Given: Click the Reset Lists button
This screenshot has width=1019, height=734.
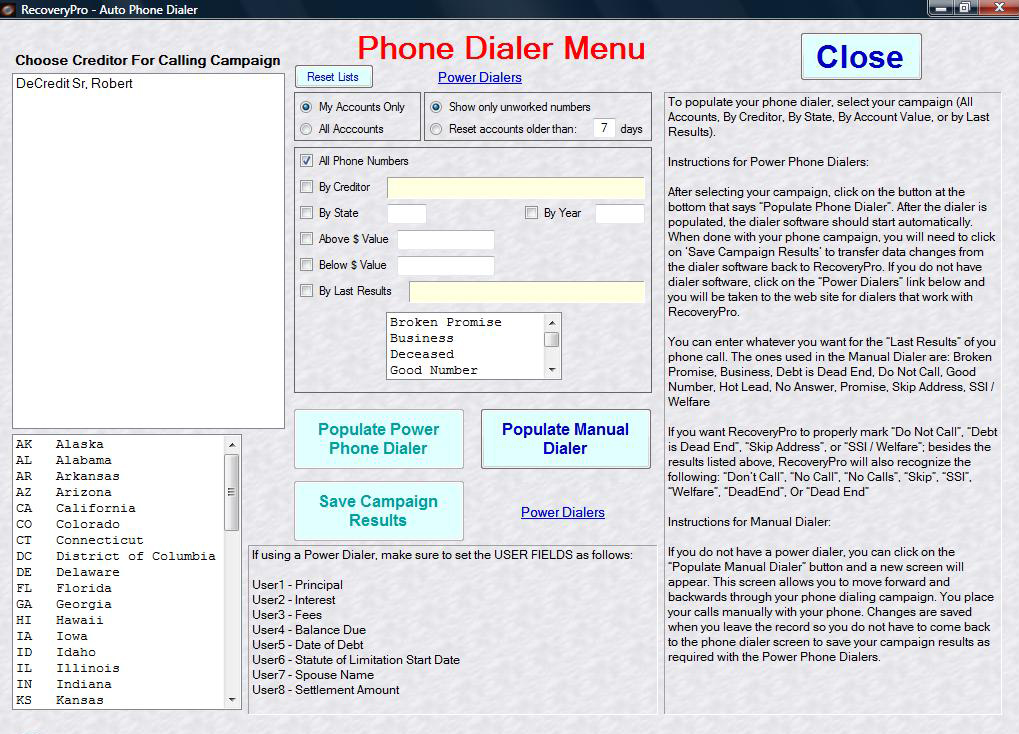Looking at the screenshot, I should [x=333, y=77].
